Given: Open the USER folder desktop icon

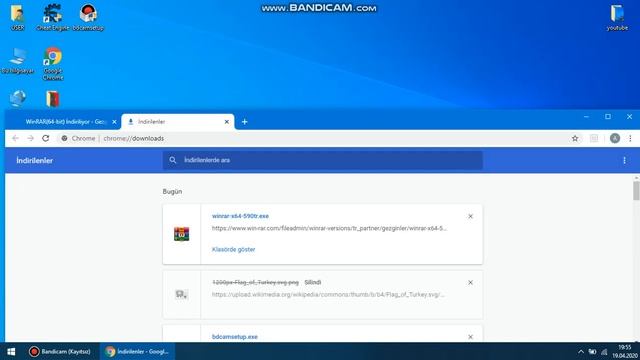Looking at the screenshot, I should (x=18, y=17).
